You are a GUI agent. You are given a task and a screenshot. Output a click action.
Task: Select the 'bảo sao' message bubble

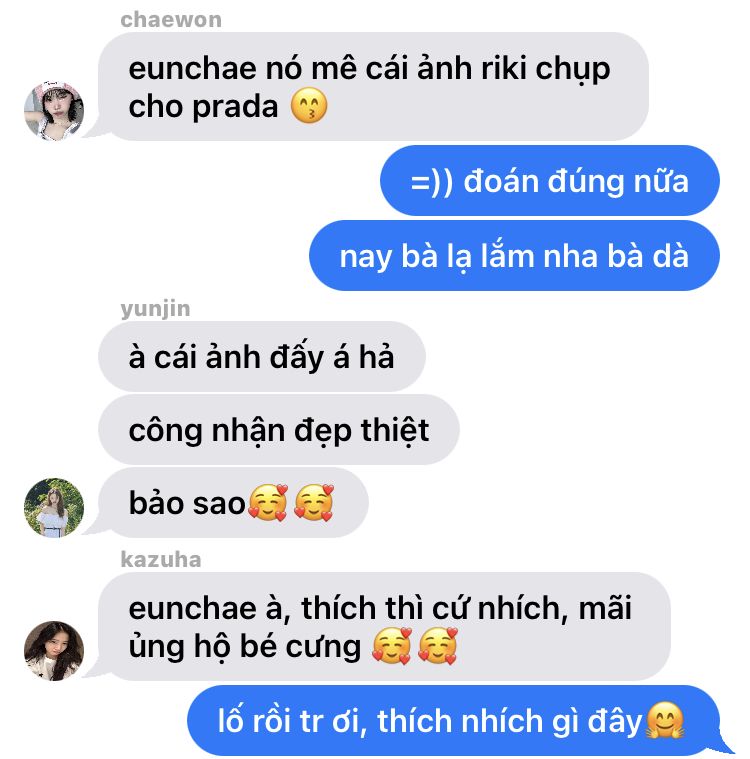tap(233, 502)
